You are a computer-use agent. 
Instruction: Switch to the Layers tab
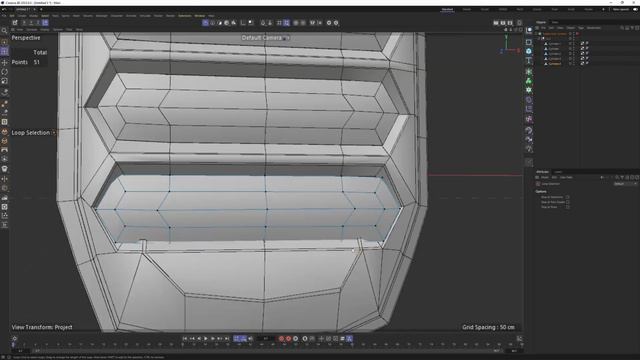click(x=558, y=172)
